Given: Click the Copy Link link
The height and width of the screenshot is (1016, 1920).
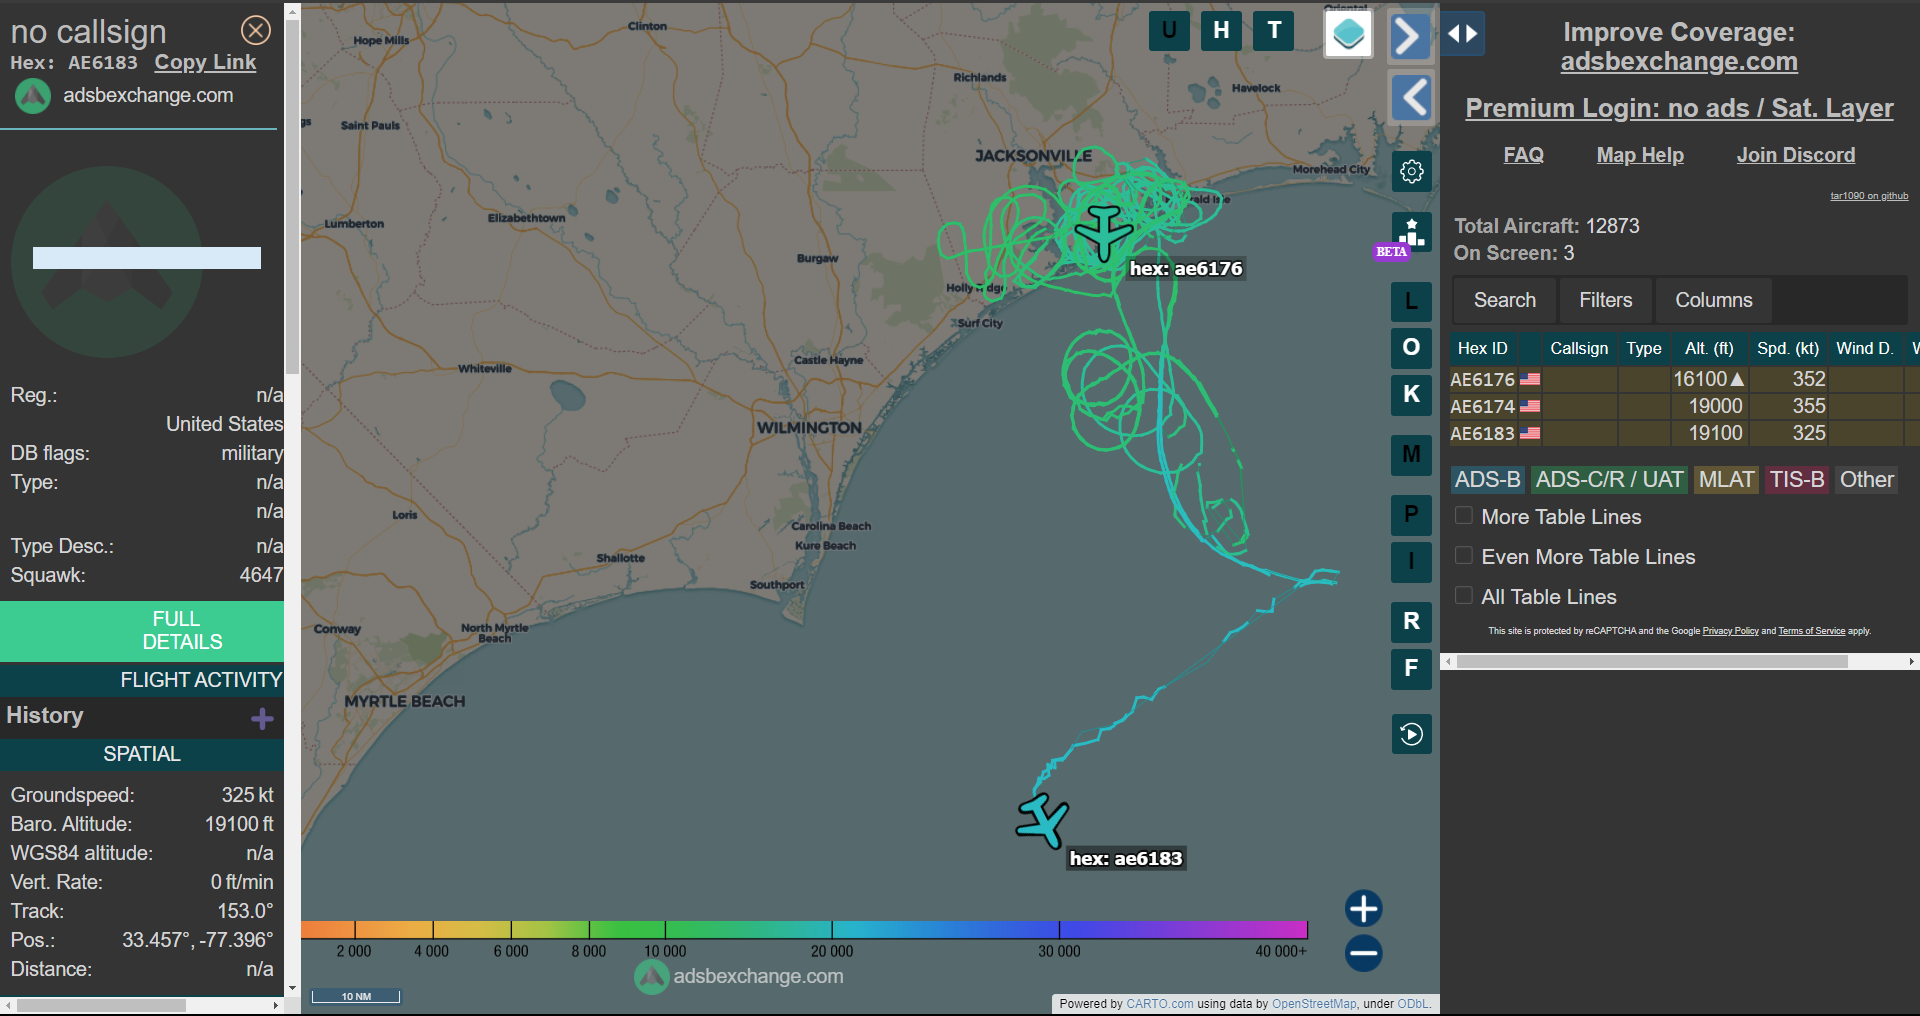Looking at the screenshot, I should click(x=205, y=62).
